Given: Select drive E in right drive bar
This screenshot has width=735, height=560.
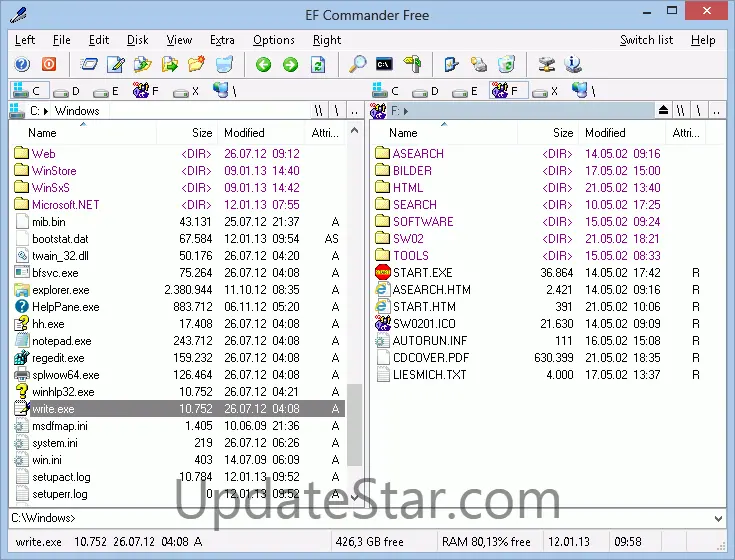Looking at the screenshot, I should pos(465,91).
